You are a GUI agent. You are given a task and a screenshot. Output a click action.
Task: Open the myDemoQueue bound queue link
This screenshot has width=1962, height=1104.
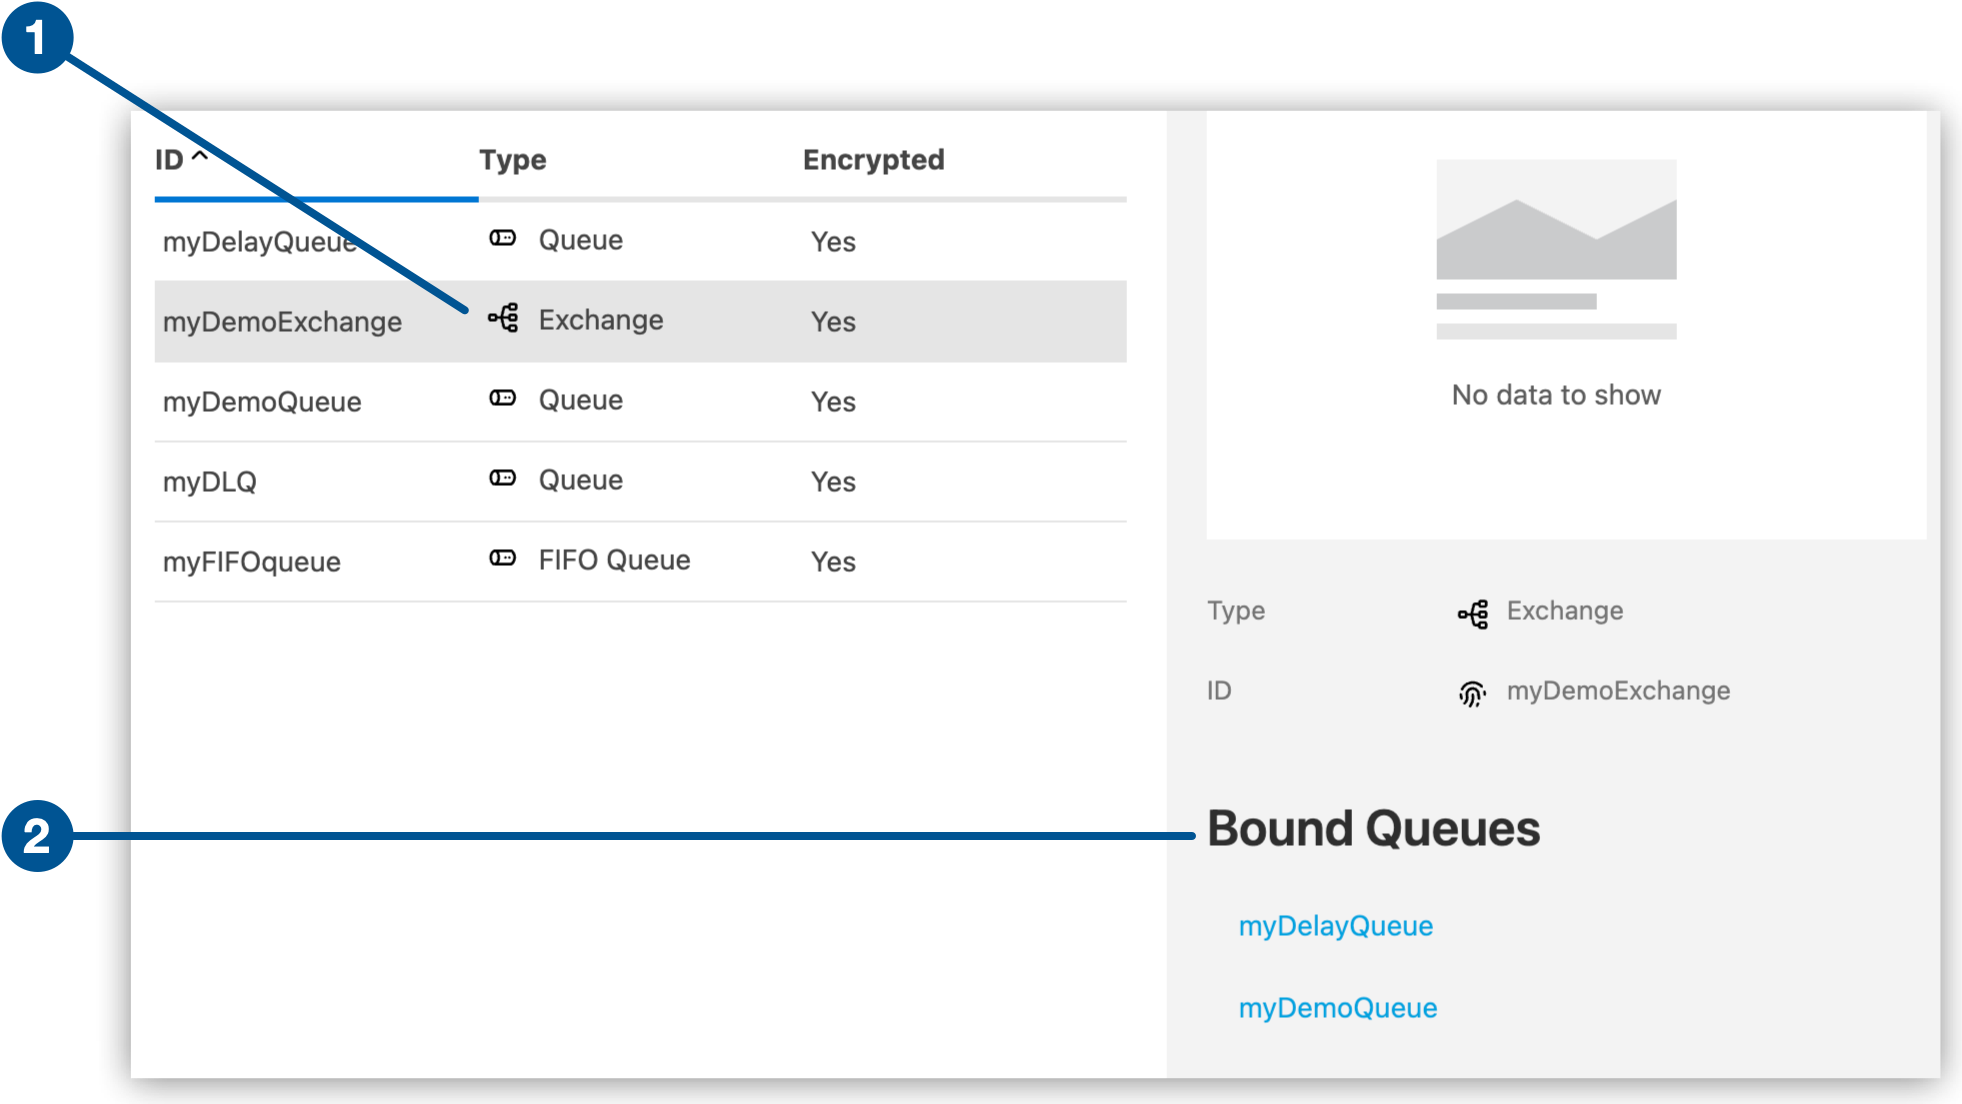coord(1337,1007)
